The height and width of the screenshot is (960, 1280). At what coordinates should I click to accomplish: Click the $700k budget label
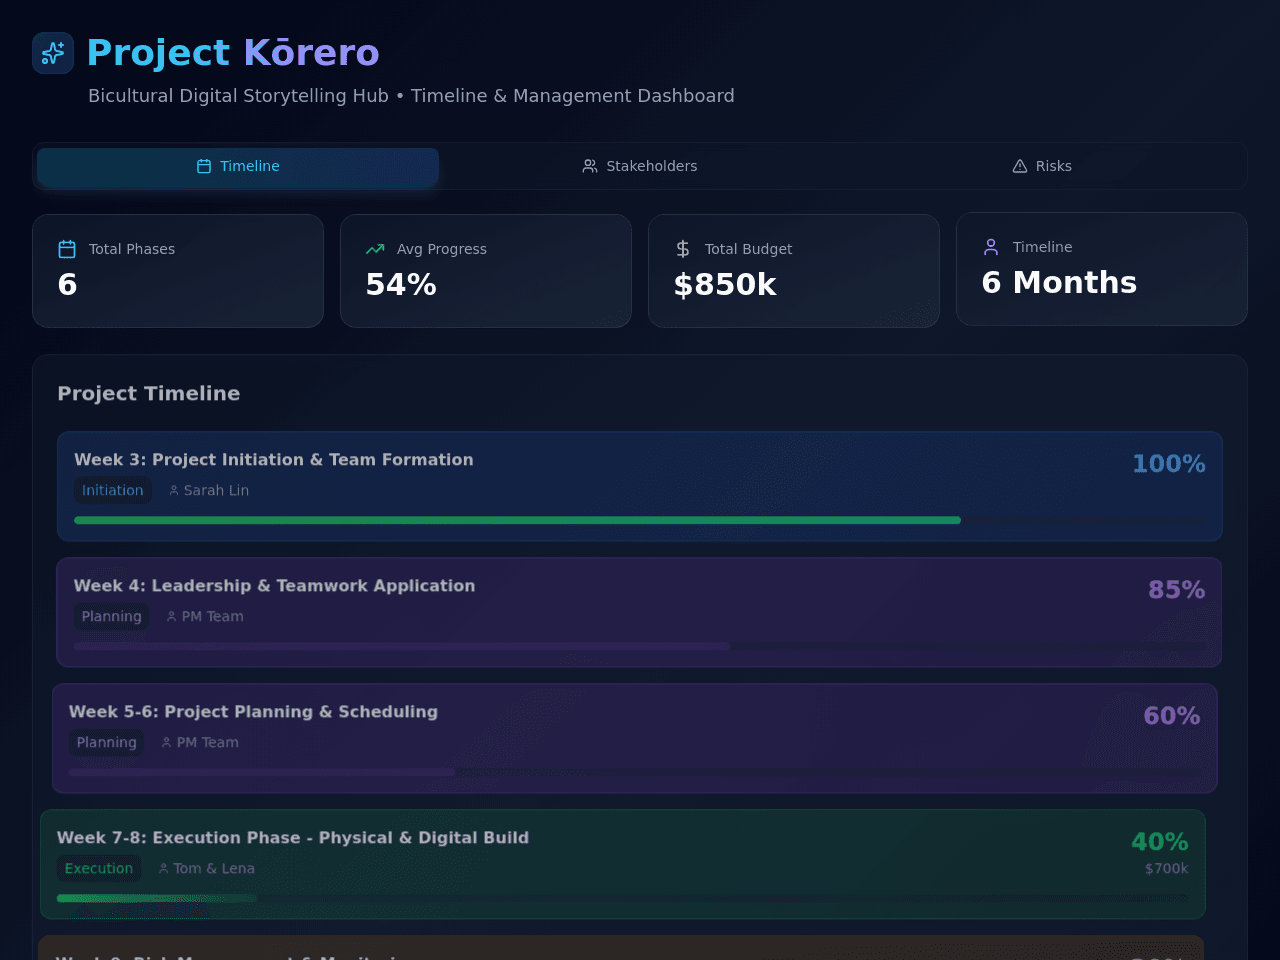click(1166, 868)
